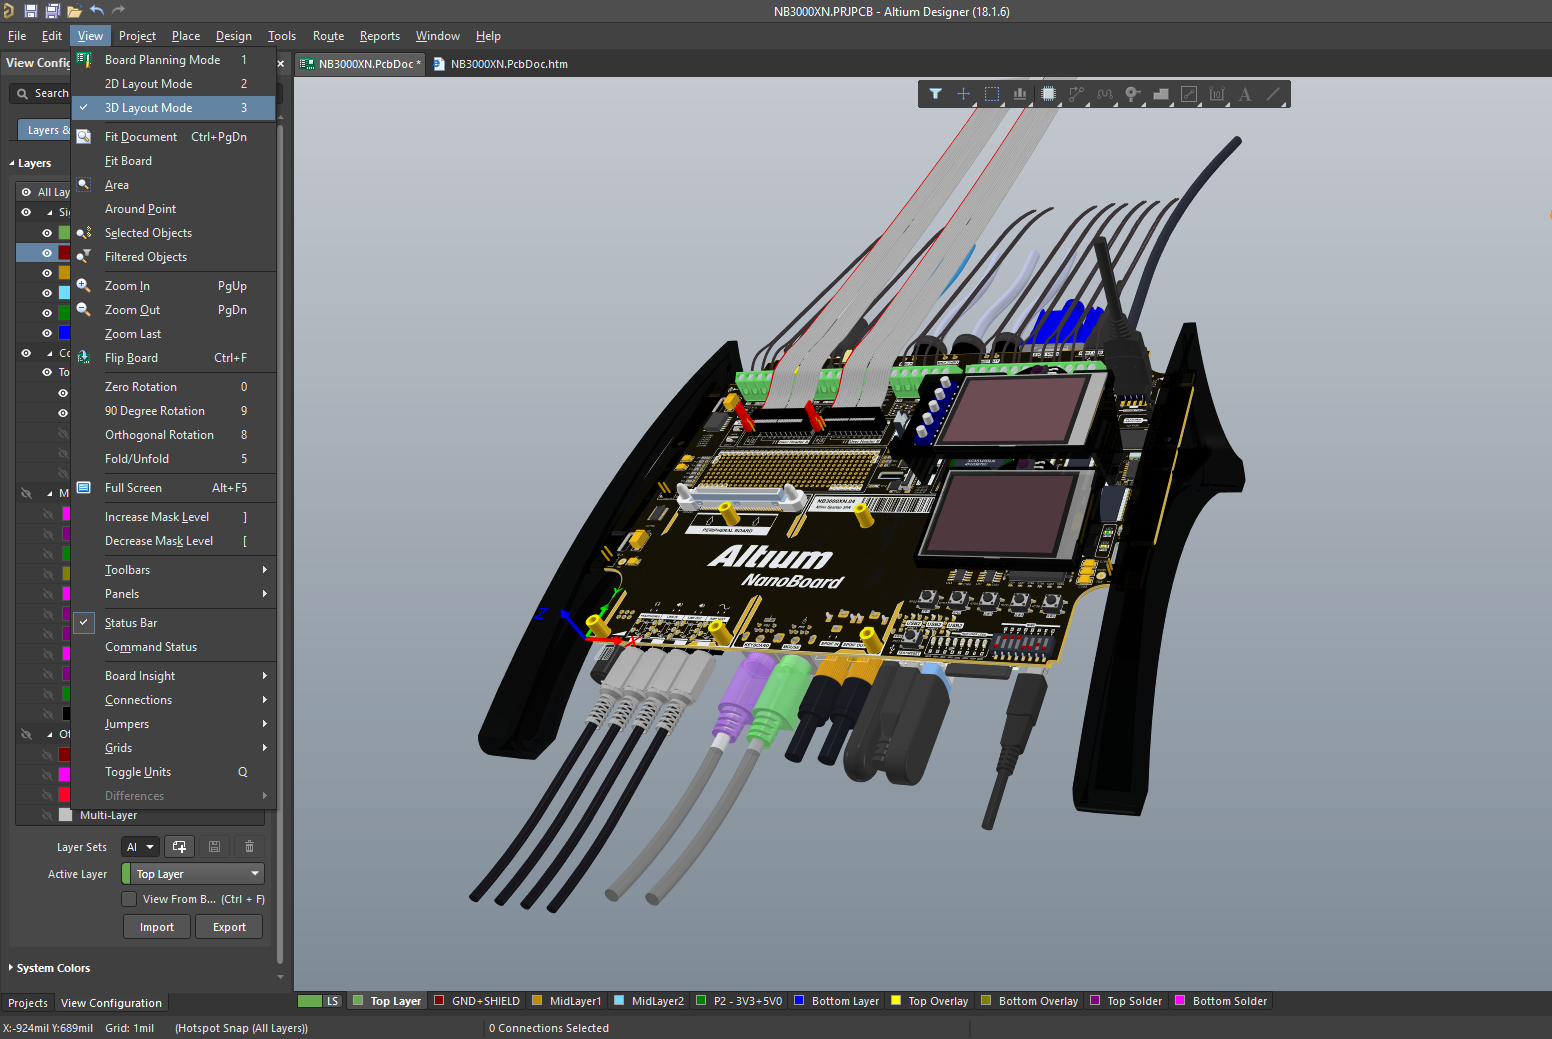Switch to the Projects panel tab
1552x1039 pixels.
pos(28,1003)
